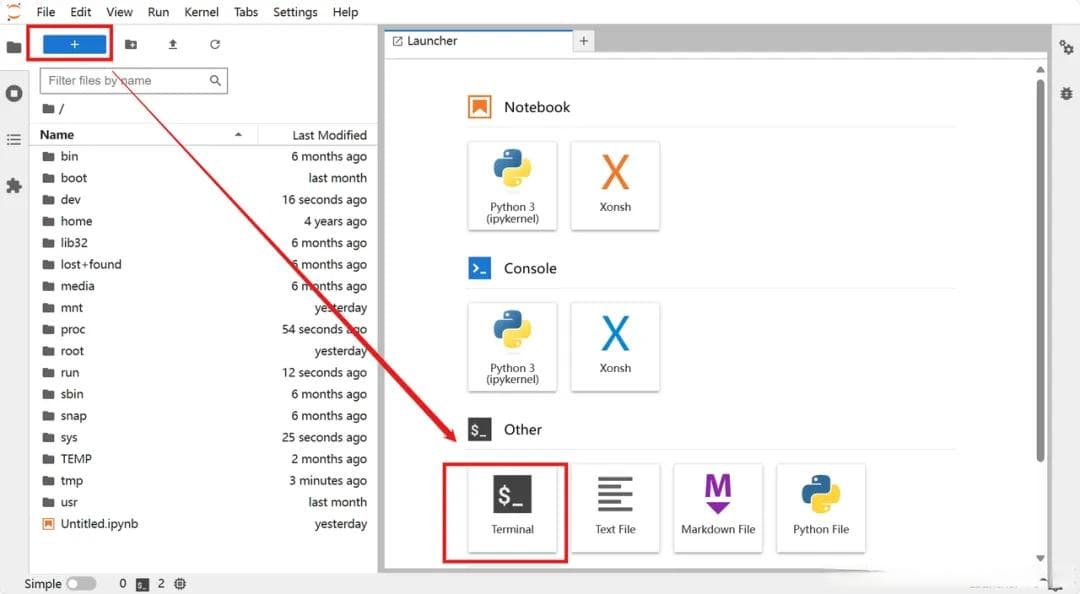Screen dimensions: 1080x594
Task: Click the launcher scroll up arrow
Action: coord(1040,70)
